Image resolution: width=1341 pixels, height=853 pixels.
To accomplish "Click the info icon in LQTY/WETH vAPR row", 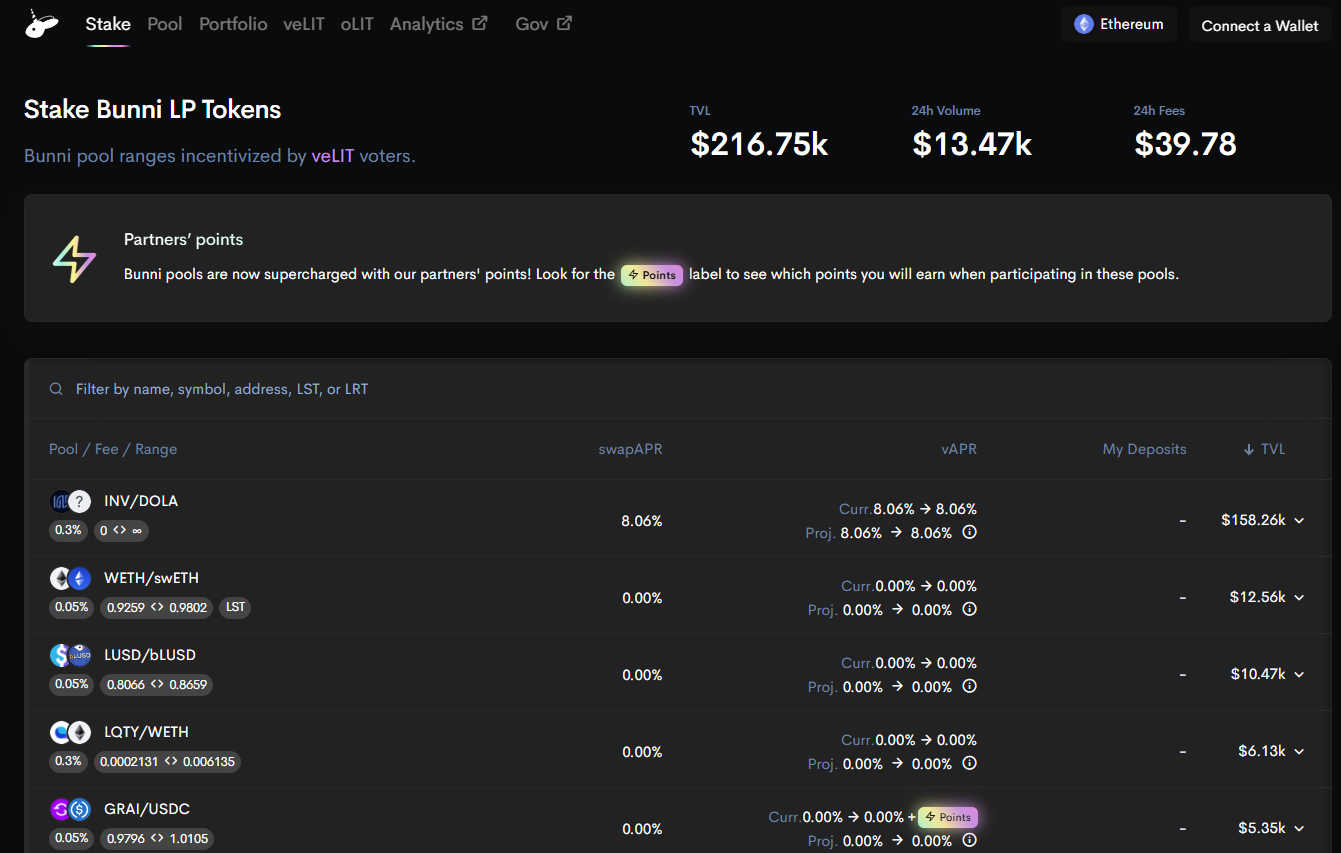I will (x=969, y=764).
